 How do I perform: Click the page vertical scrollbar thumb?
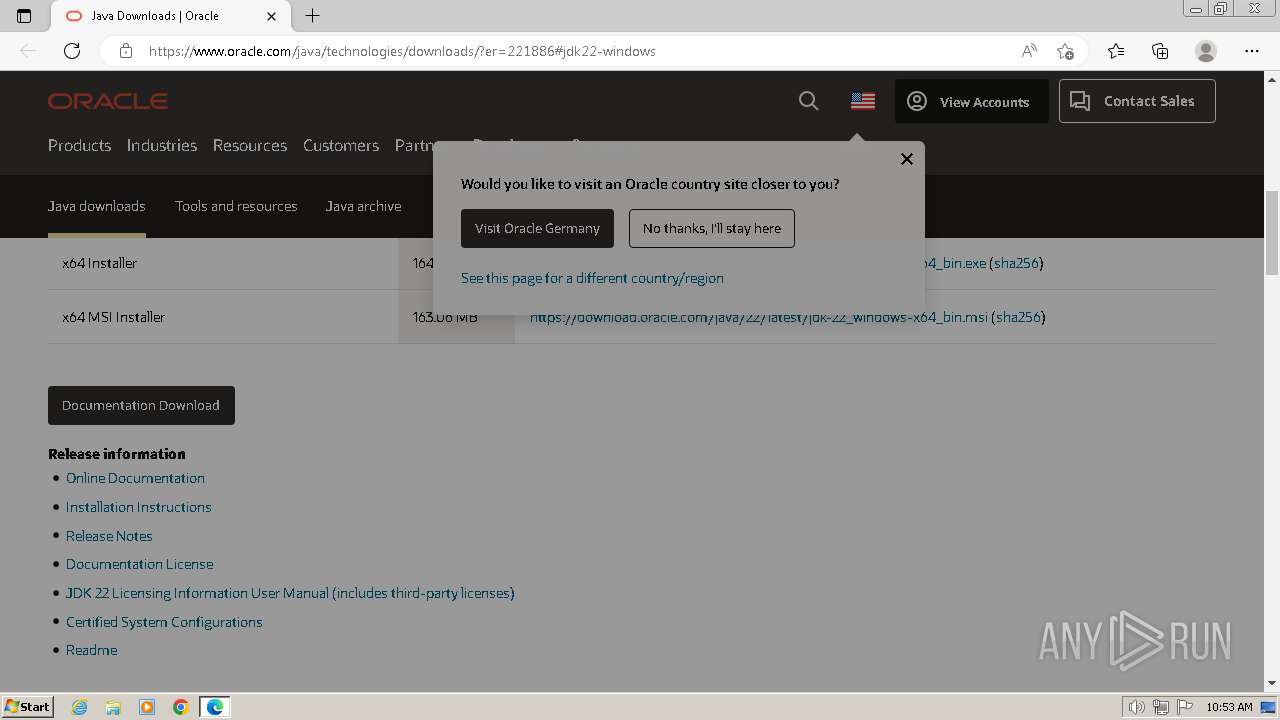[1272, 232]
